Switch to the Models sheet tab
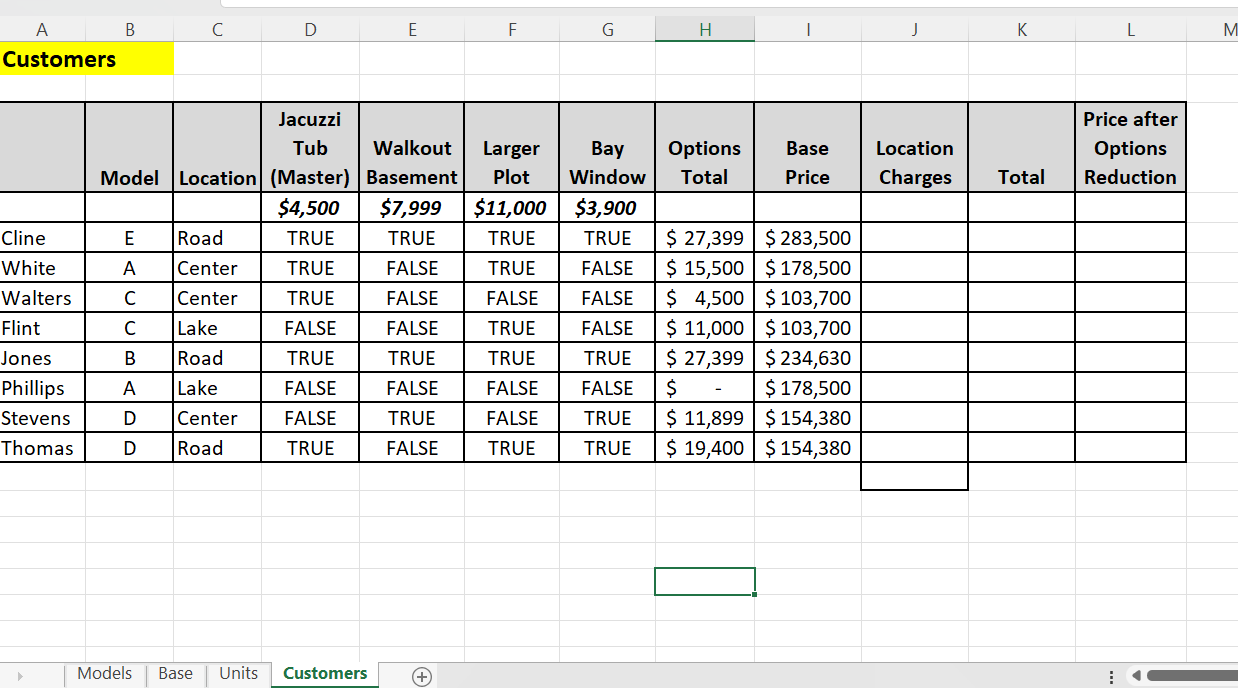 click(104, 674)
